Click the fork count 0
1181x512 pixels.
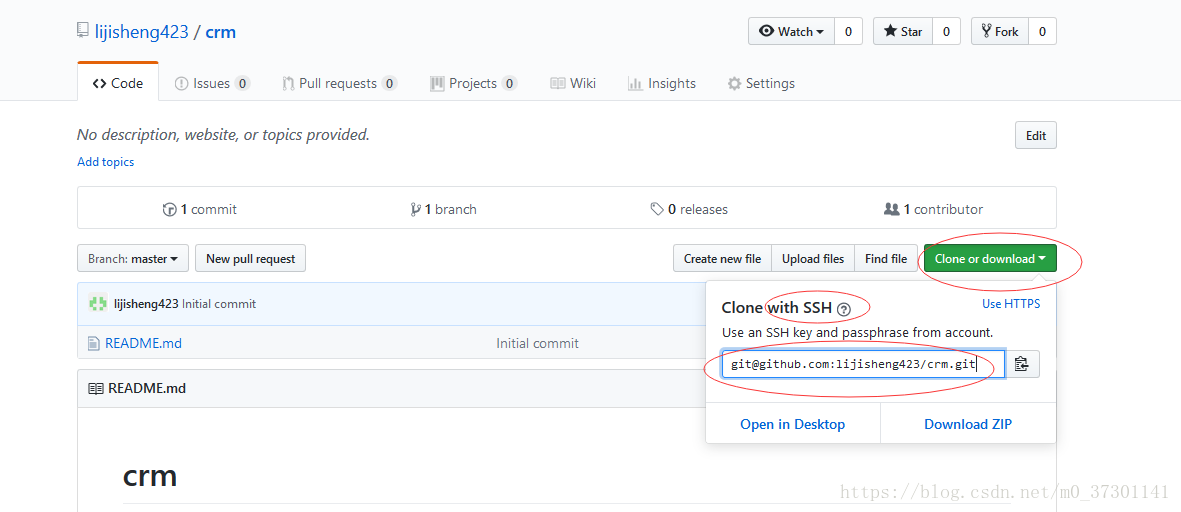coord(1042,32)
